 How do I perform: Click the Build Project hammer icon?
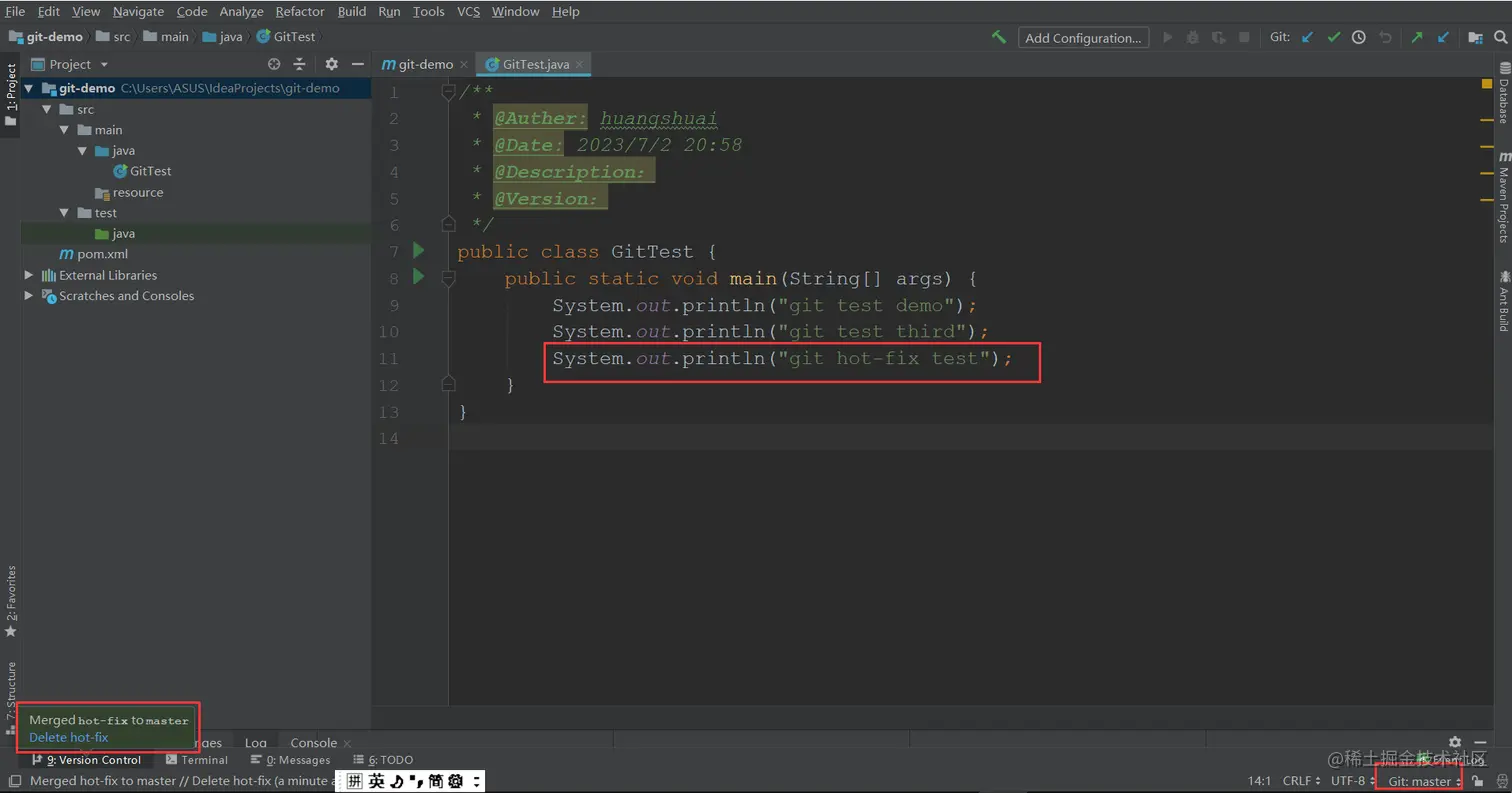pos(998,37)
